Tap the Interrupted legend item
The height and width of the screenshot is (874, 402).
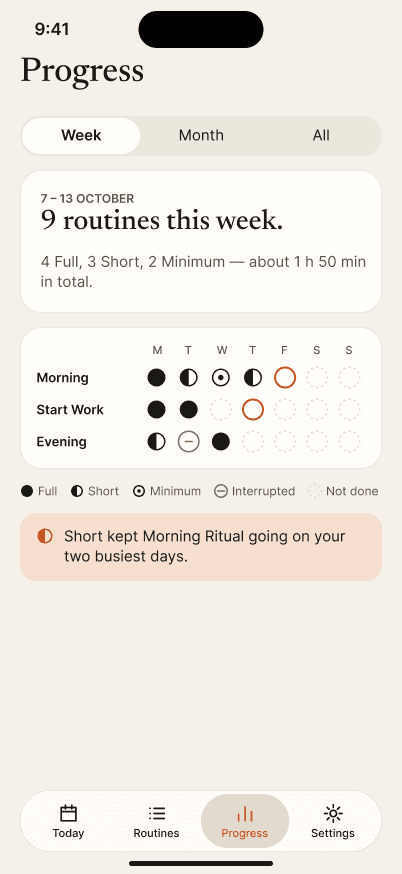tap(255, 491)
